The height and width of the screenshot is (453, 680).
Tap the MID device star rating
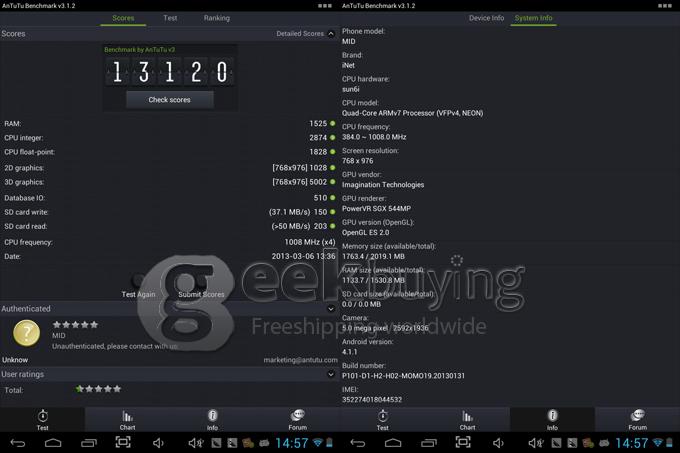coord(75,324)
